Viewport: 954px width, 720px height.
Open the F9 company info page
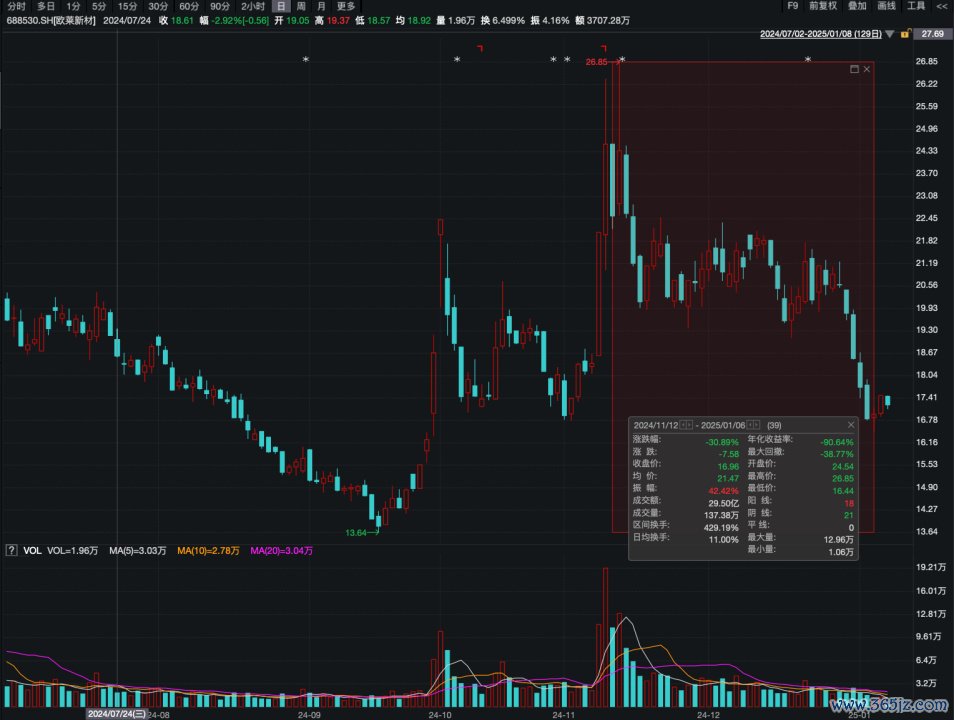coord(793,6)
